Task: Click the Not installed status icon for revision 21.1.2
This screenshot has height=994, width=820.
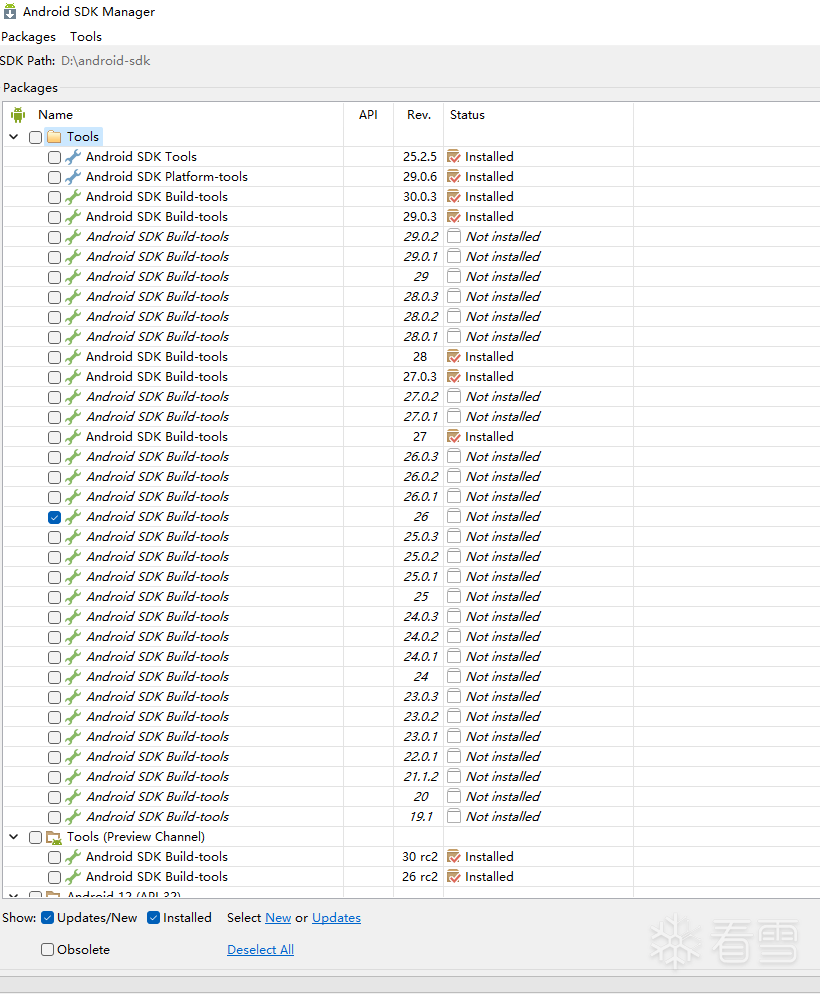Action: tap(454, 777)
